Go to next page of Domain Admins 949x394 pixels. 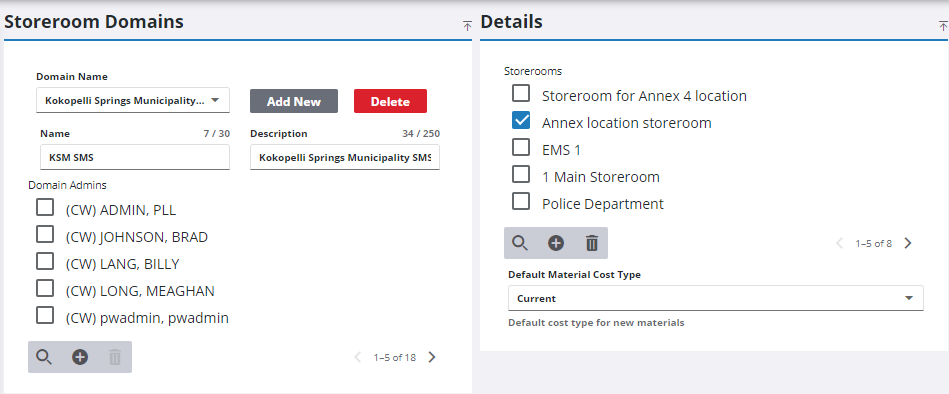(x=432, y=357)
